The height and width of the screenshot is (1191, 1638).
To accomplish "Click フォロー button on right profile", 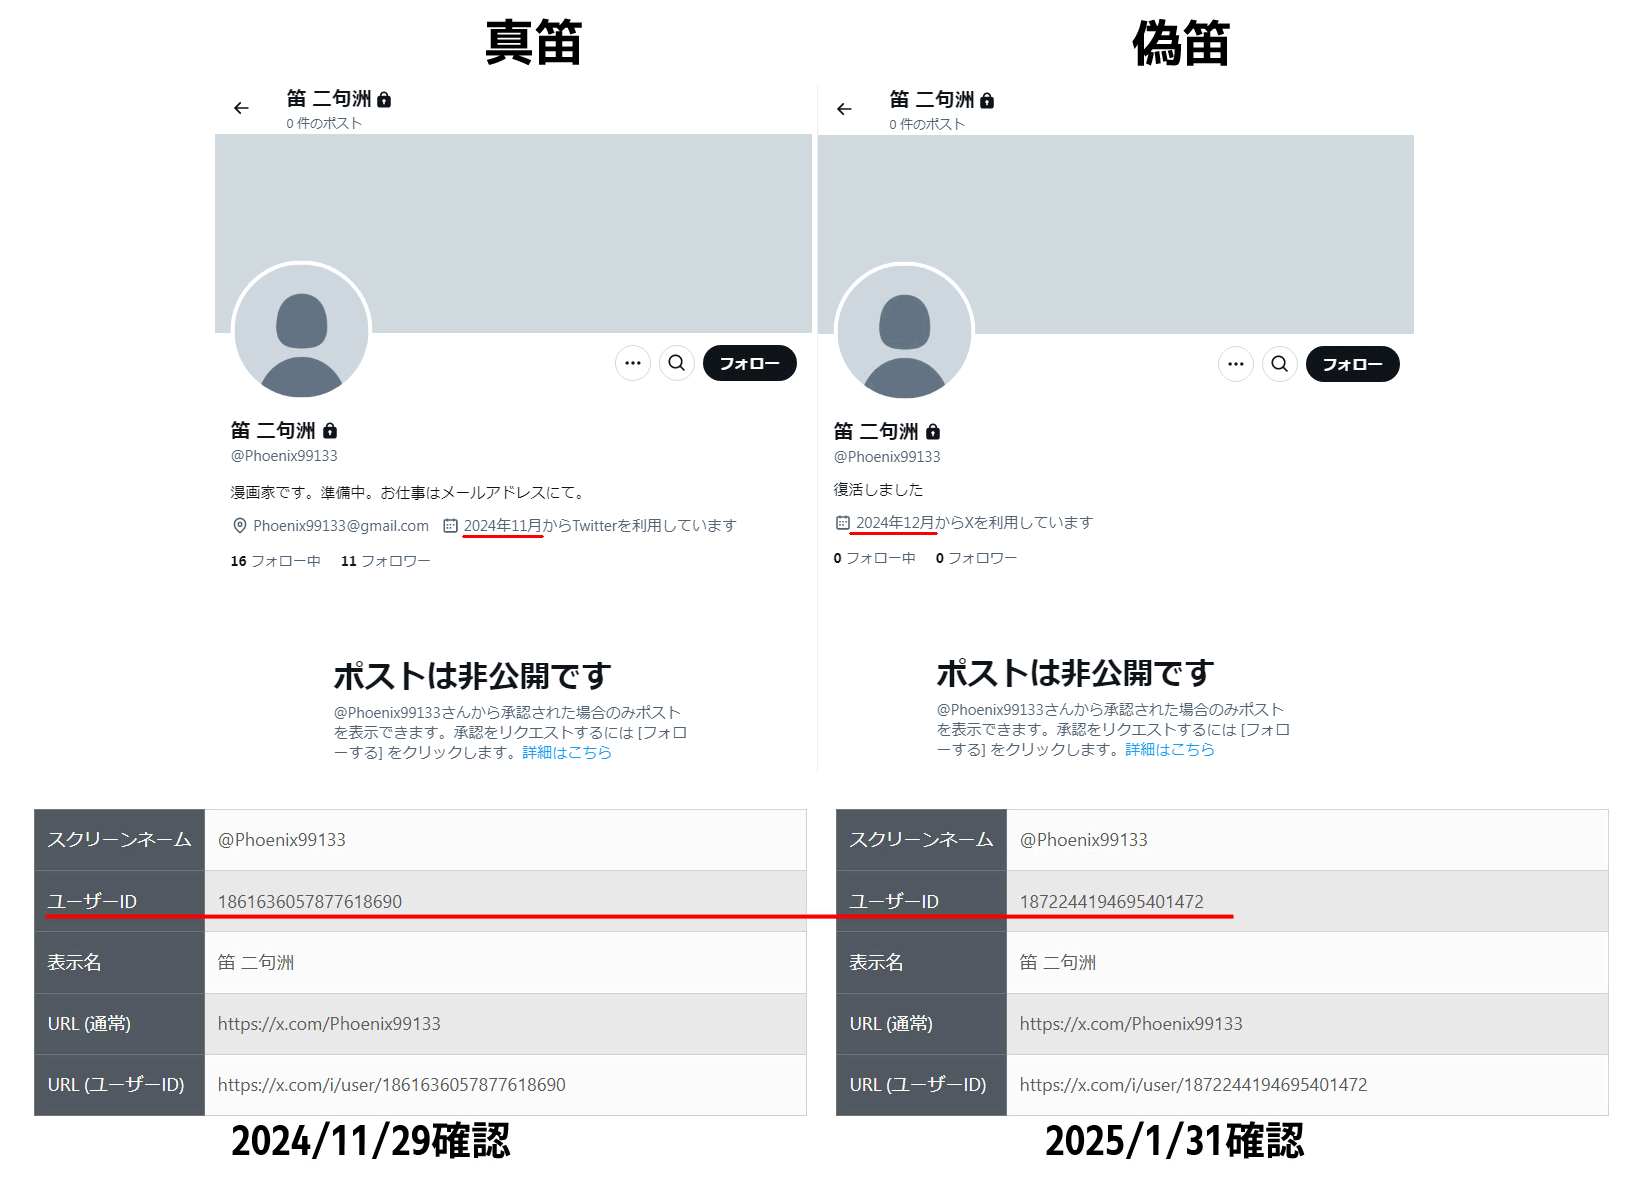I will click(1353, 364).
